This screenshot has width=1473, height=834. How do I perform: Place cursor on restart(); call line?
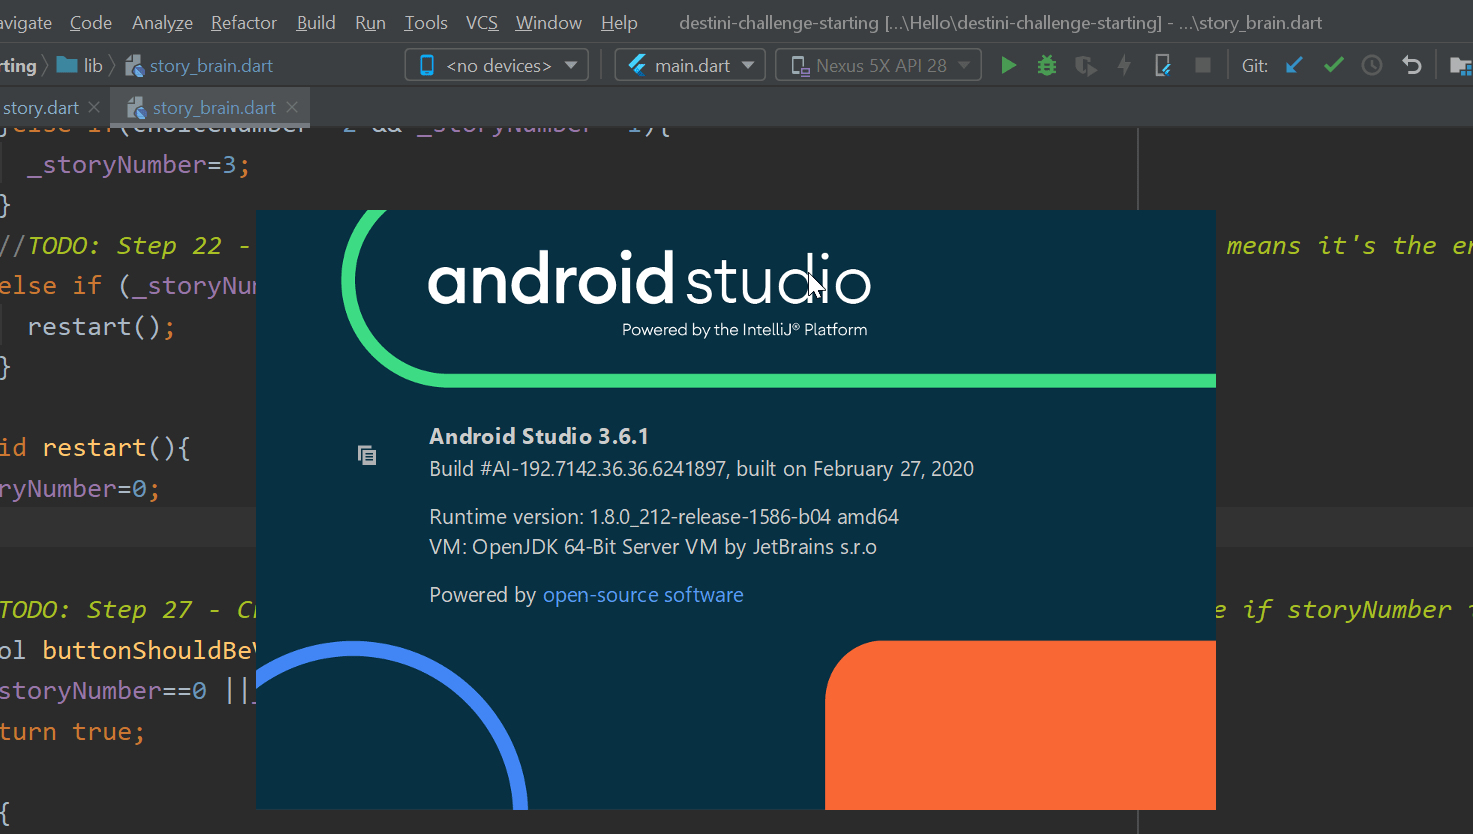coord(101,327)
